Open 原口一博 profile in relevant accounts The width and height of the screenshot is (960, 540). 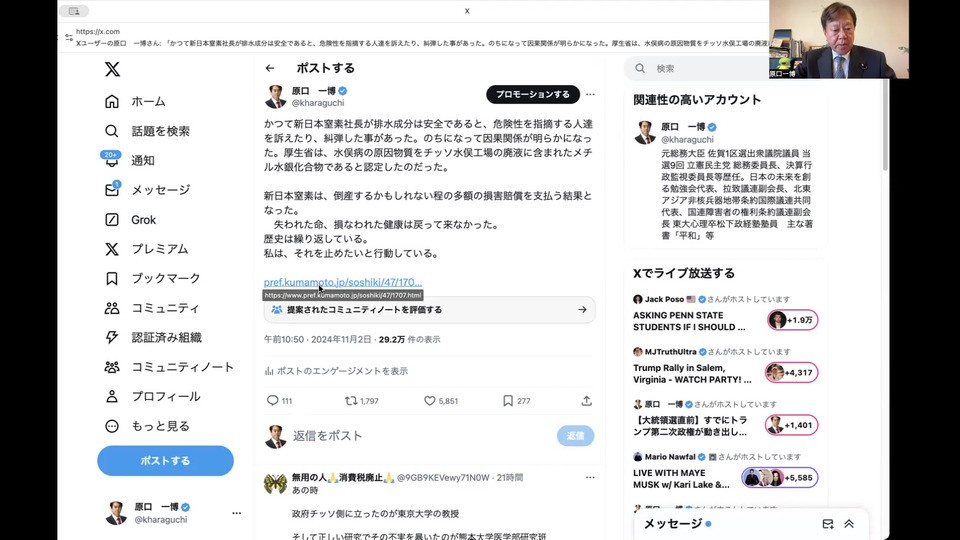click(x=724, y=181)
